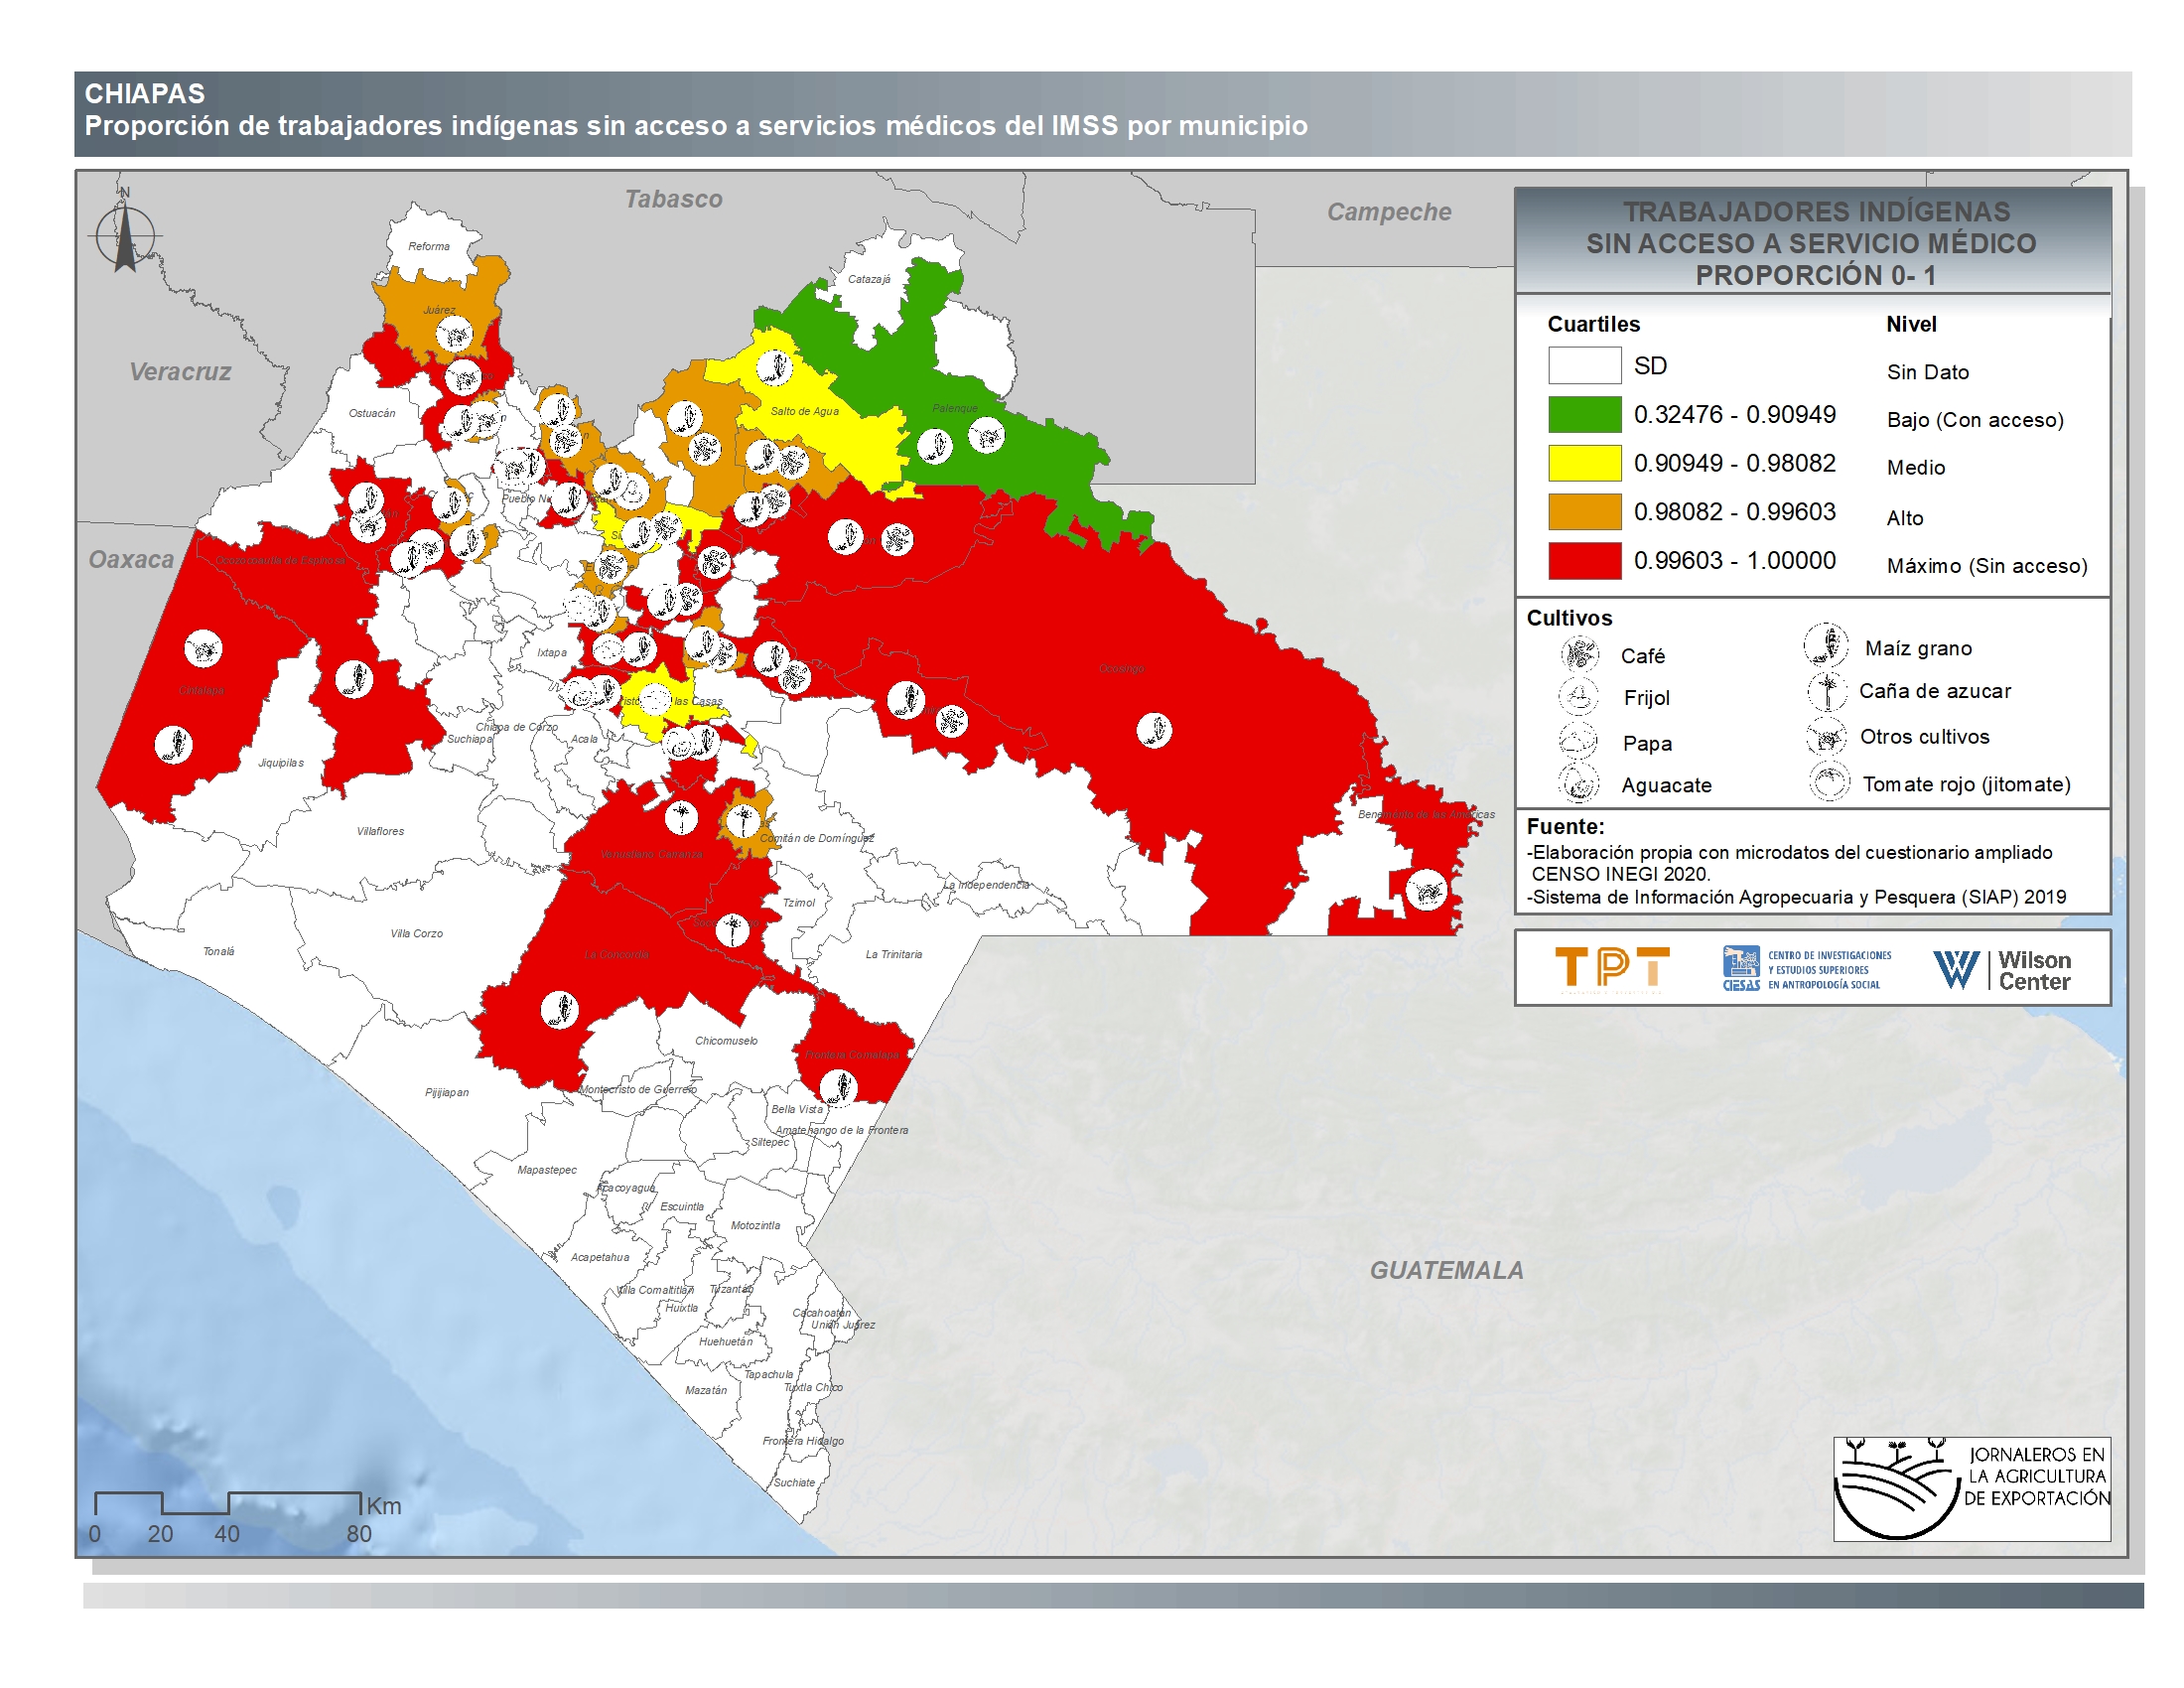Screen dimensions: 2184x1688
Task: Click the yellow Medio quartile swatch
Action: coord(1584,463)
